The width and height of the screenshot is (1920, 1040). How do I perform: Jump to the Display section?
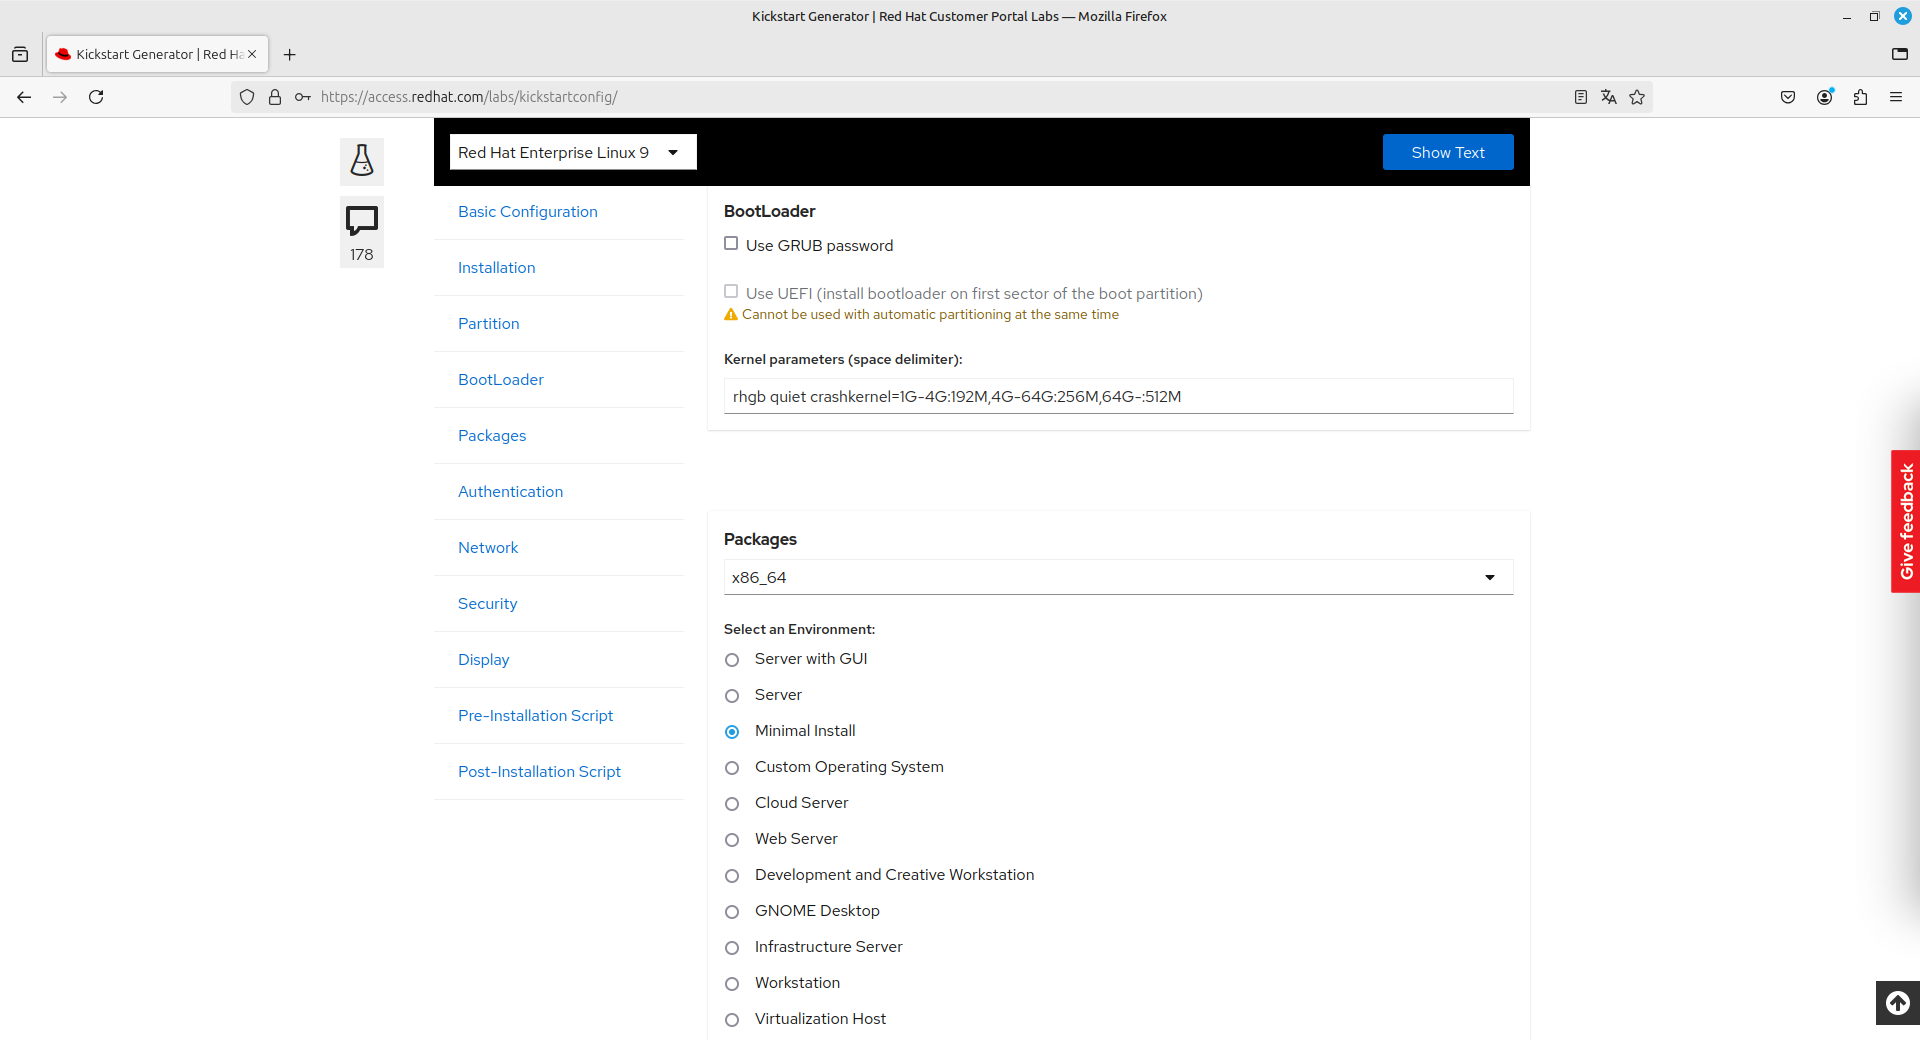tap(484, 660)
